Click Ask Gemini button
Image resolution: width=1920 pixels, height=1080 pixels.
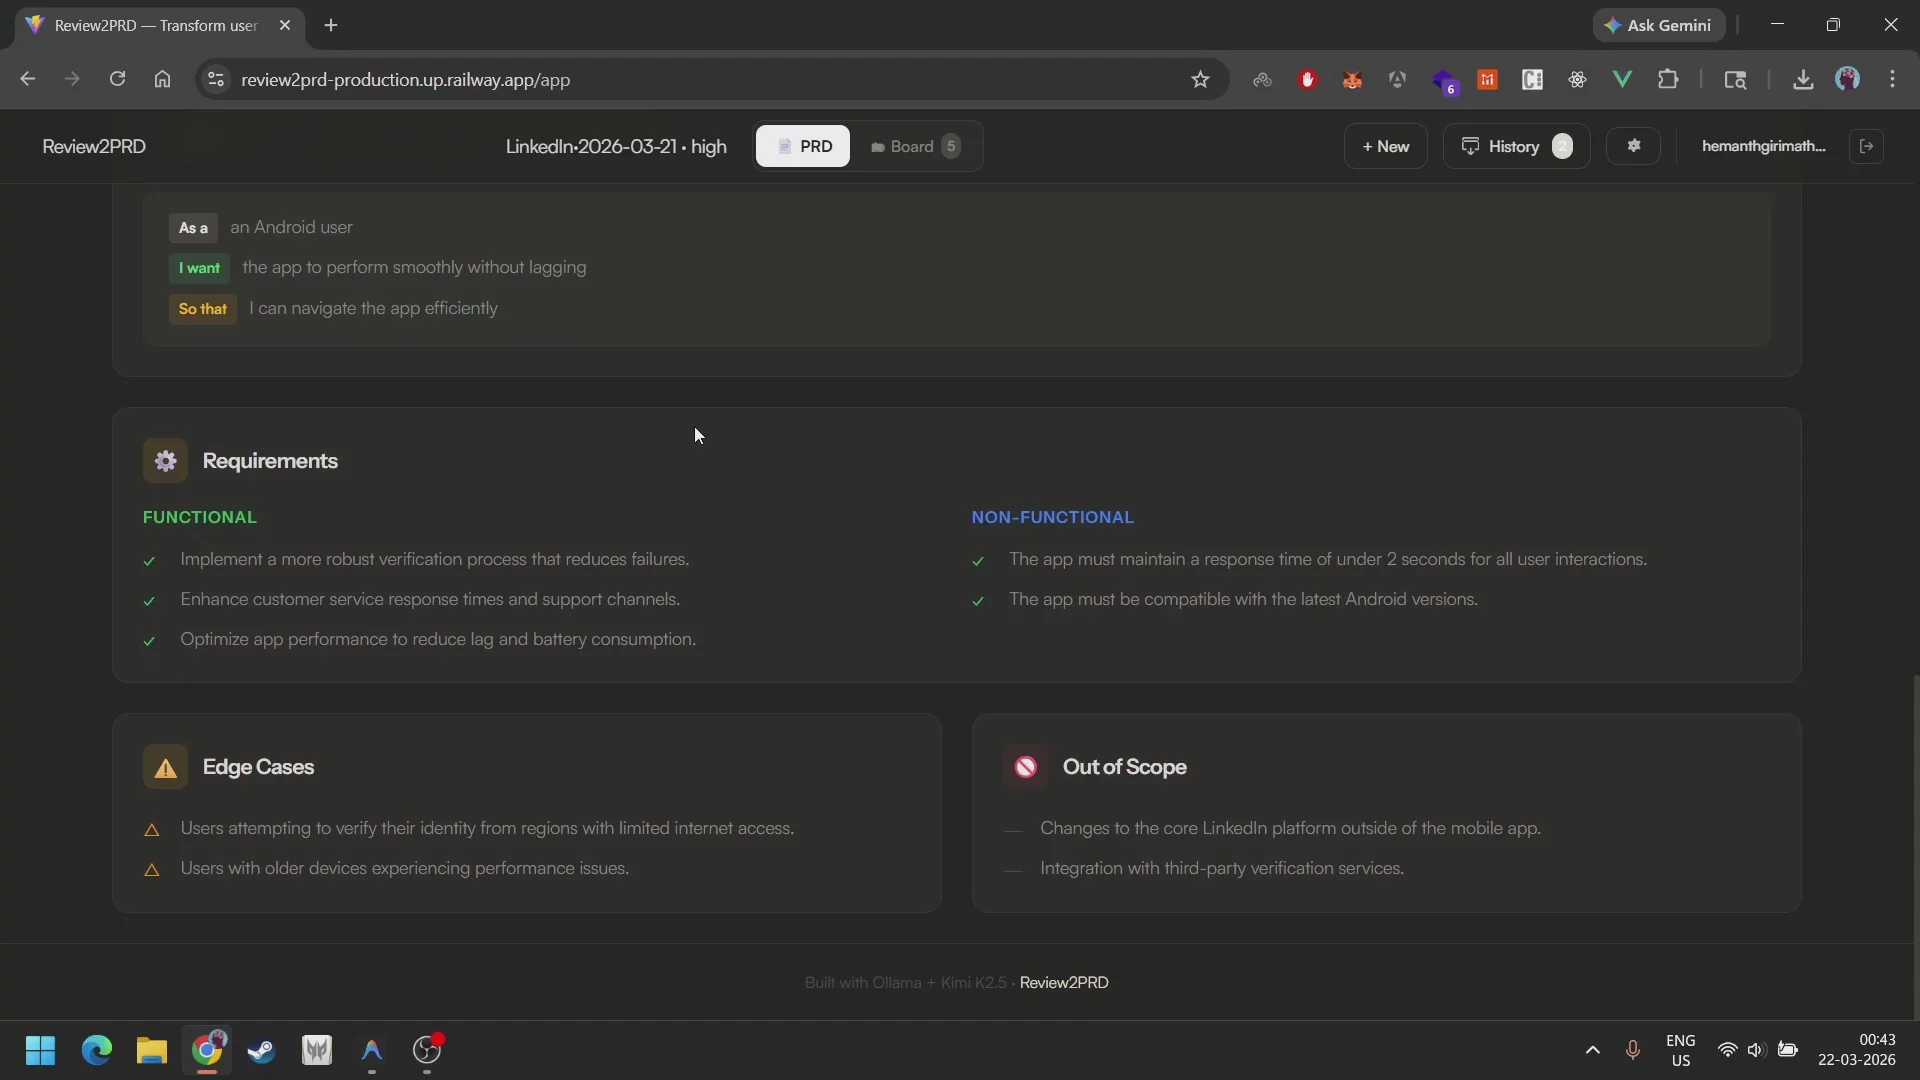1658,25
